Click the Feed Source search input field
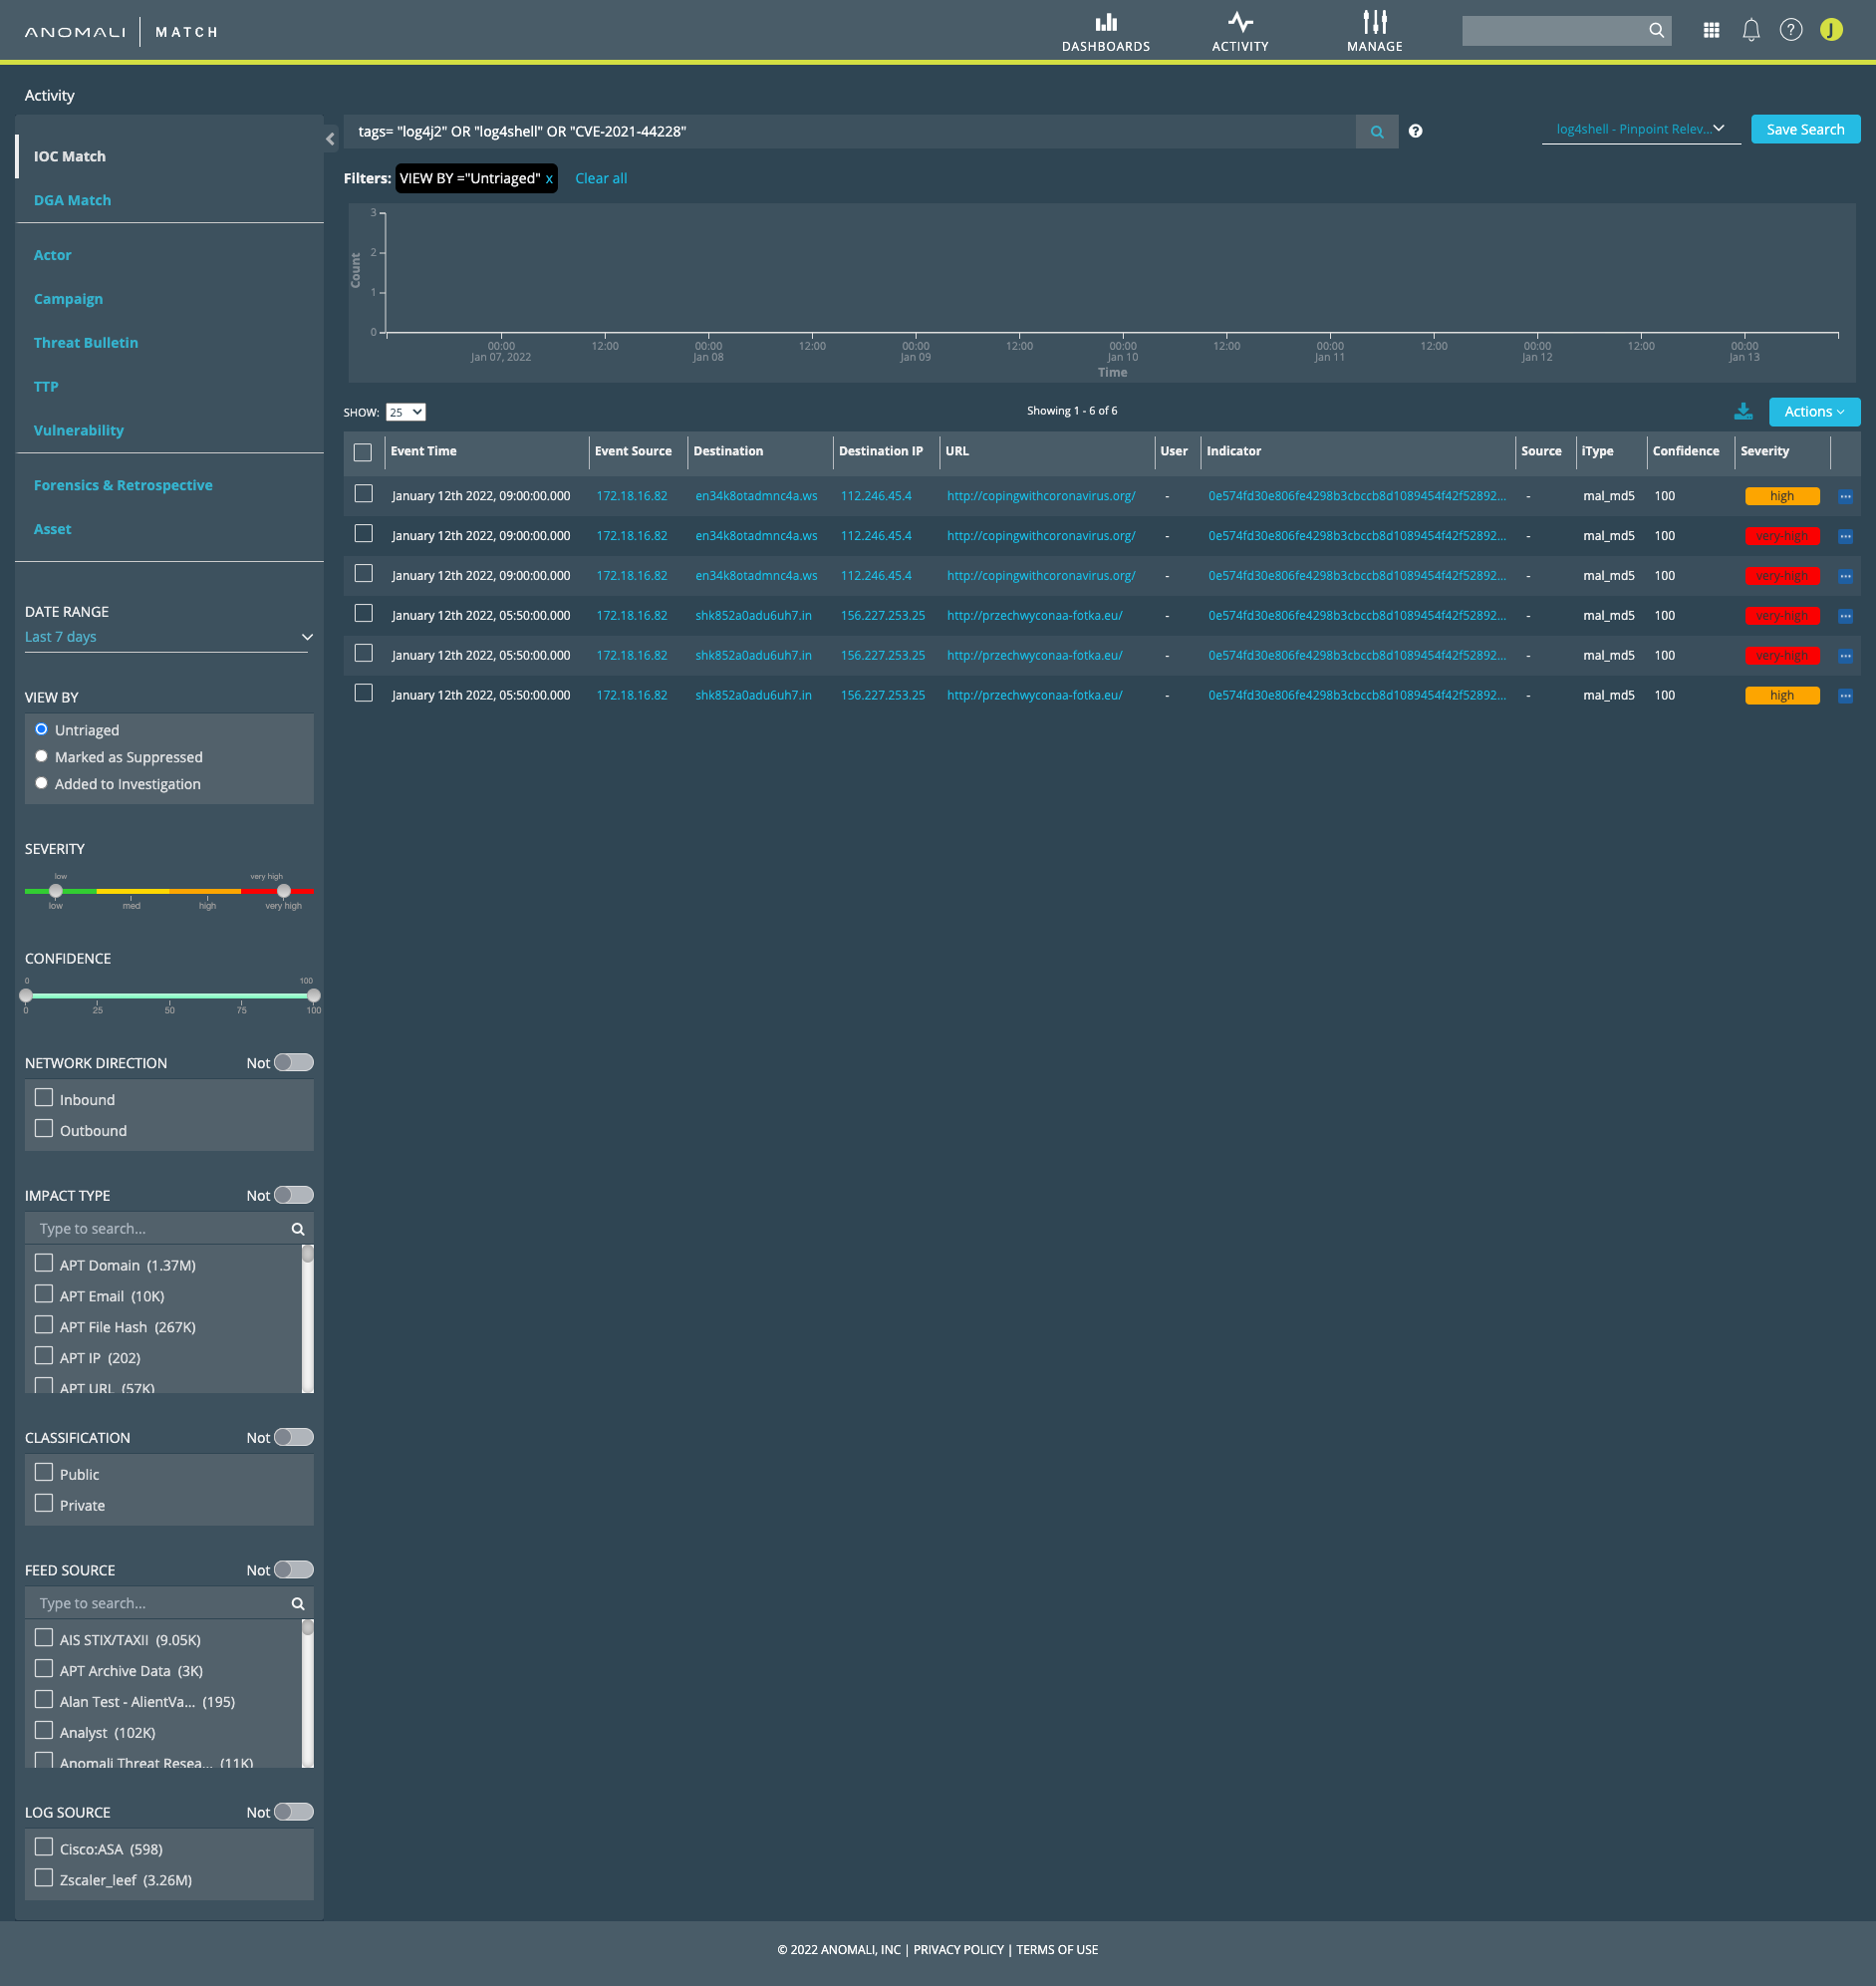The image size is (1876, 1986). (x=160, y=1603)
